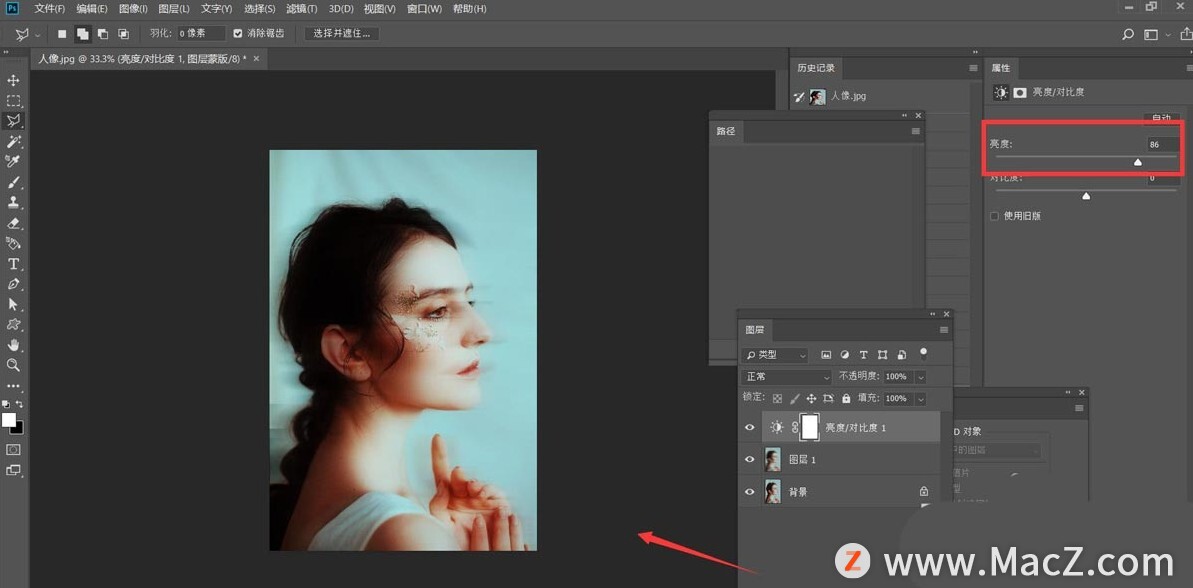1193x588 pixels.
Task: Pick the Eyedropper tool
Action: coord(14,162)
